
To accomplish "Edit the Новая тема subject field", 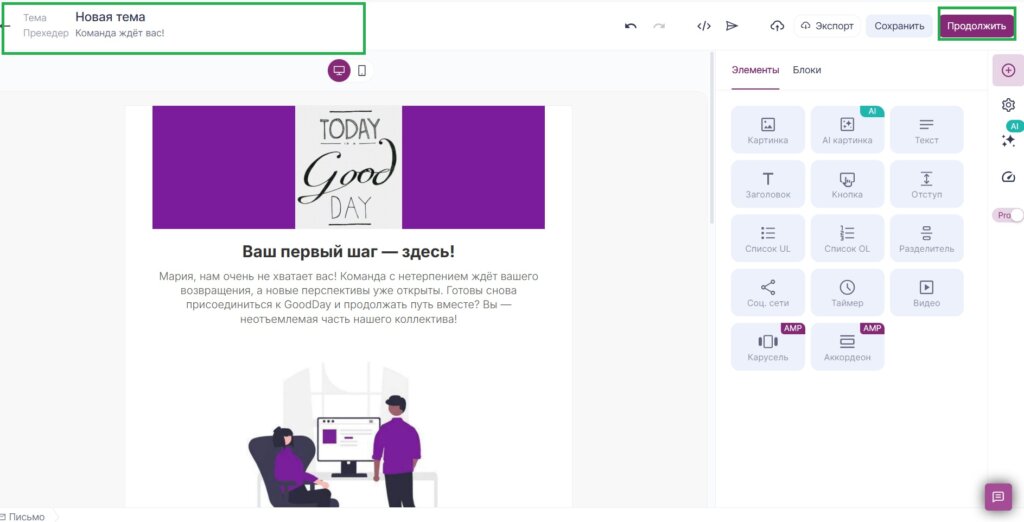I will pos(110,17).
